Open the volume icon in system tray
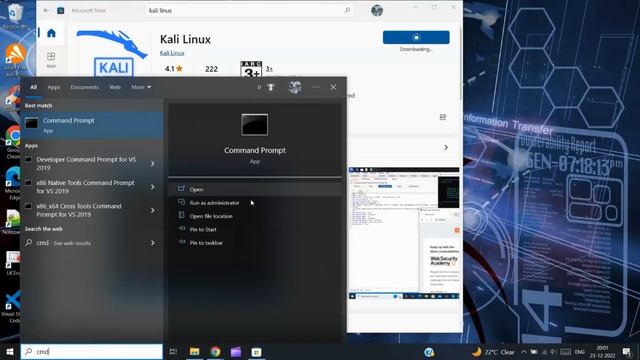The image size is (640, 360). pyautogui.click(x=553, y=351)
